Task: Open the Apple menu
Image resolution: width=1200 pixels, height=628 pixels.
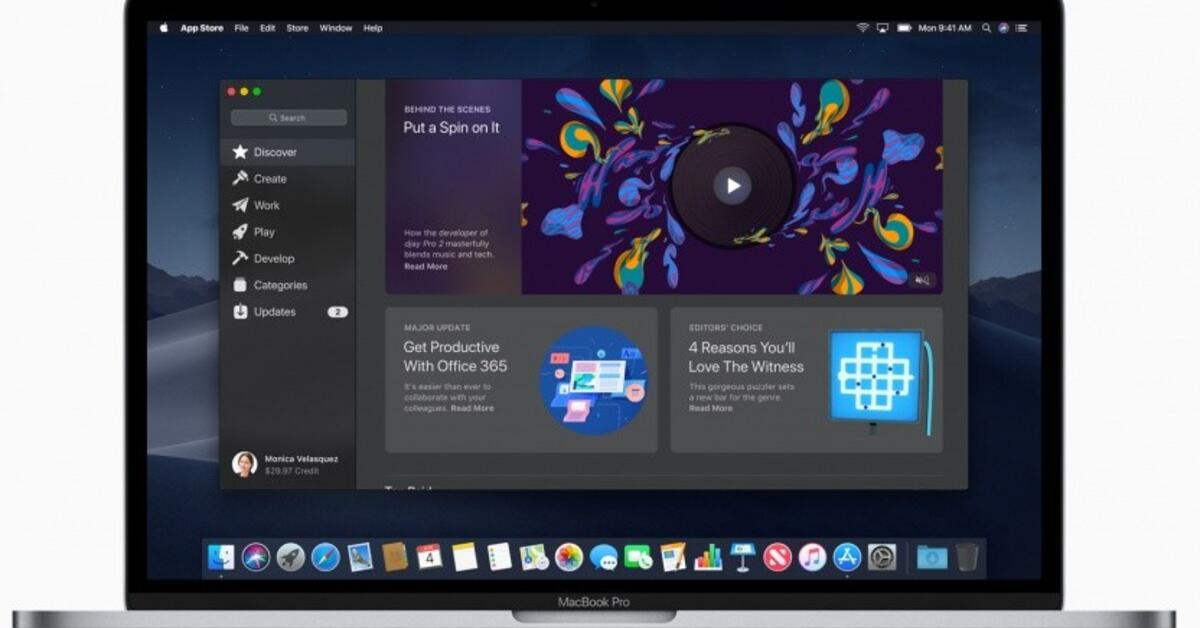Action: [164, 28]
